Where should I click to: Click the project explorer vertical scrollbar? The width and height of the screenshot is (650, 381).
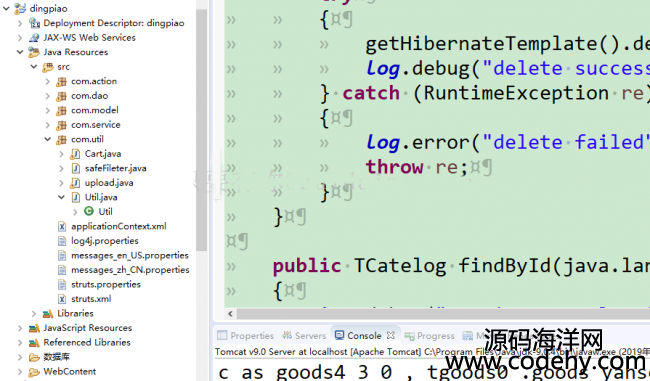[x=202, y=130]
